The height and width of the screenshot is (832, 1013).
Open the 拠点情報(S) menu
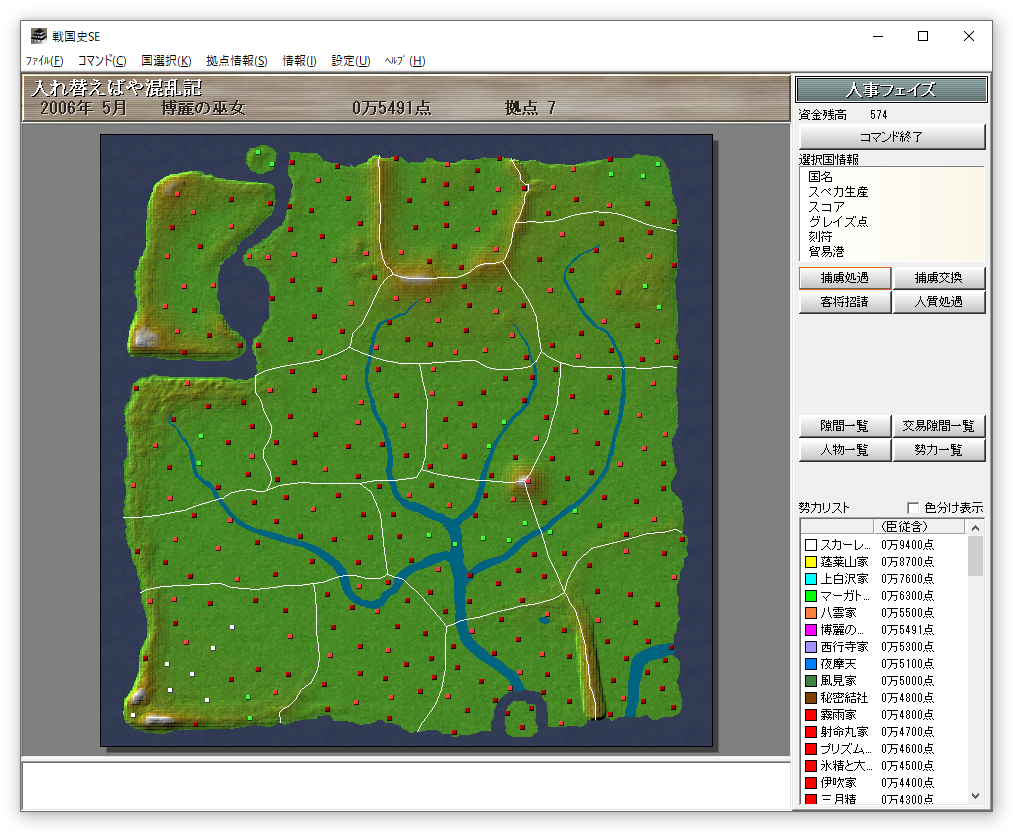pyautogui.click(x=236, y=61)
